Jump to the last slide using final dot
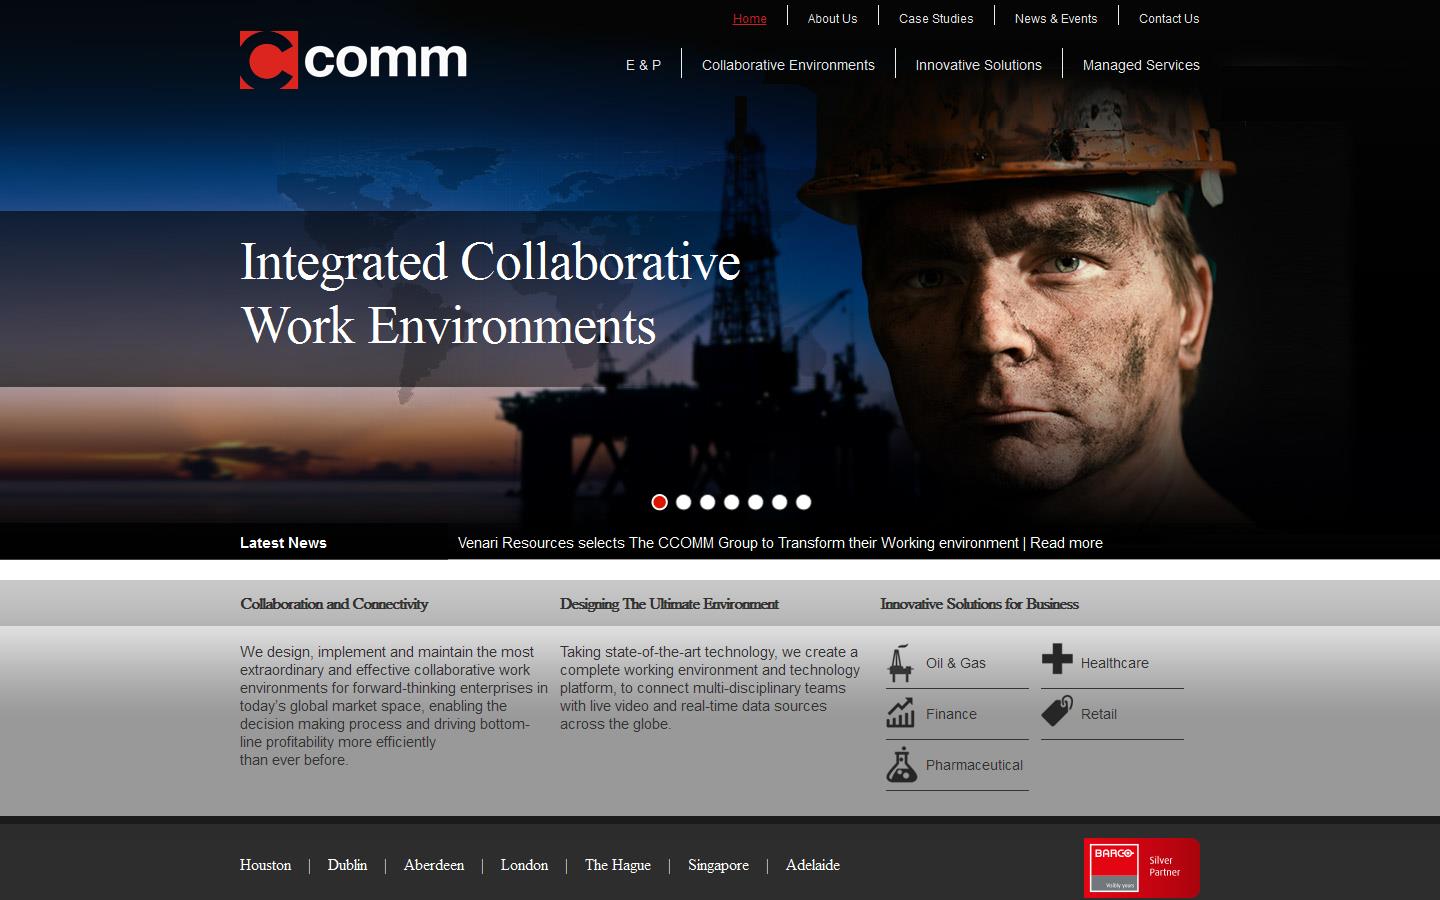This screenshot has height=900, width=1440. tap(804, 502)
